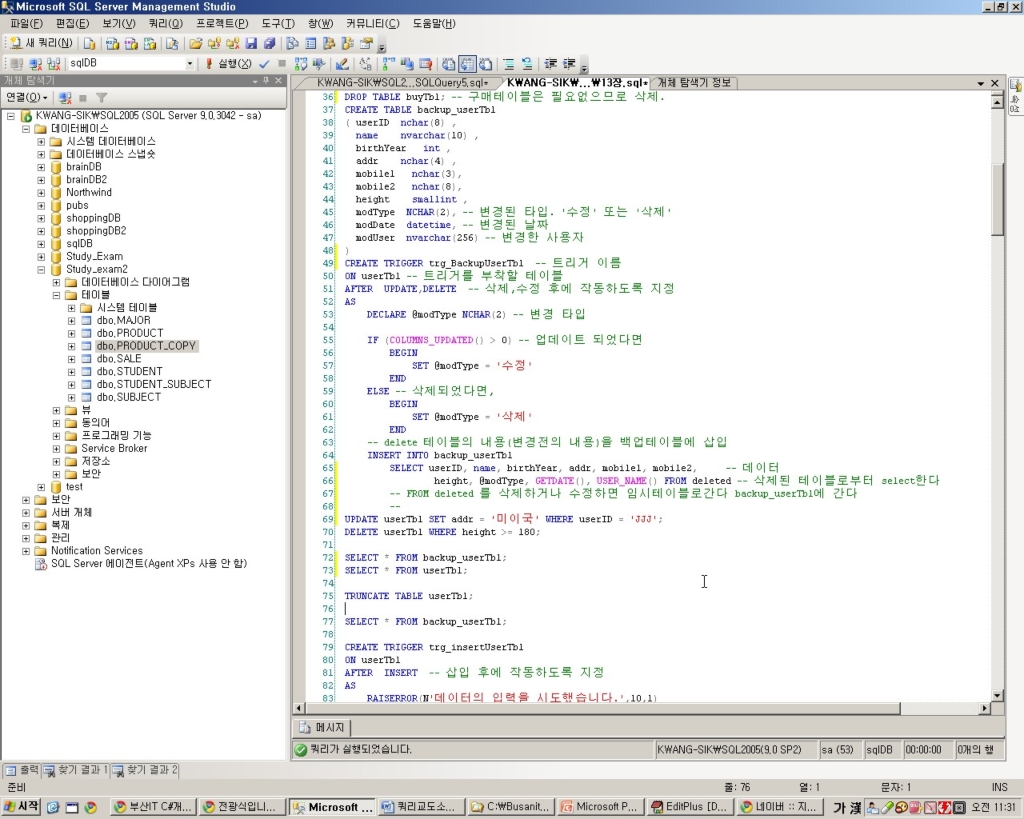Image resolution: width=1024 pixels, height=819 pixels.
Task: Click the Object Explorer filter funnel icon
Action: pos(101,97)
